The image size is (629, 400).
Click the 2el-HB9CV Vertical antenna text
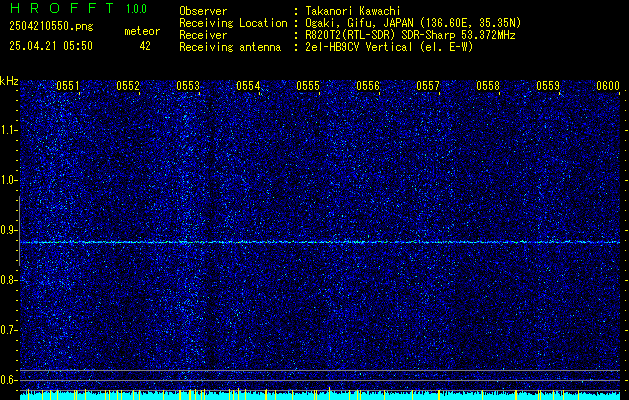pyautogui.click(x=389, y=47)
